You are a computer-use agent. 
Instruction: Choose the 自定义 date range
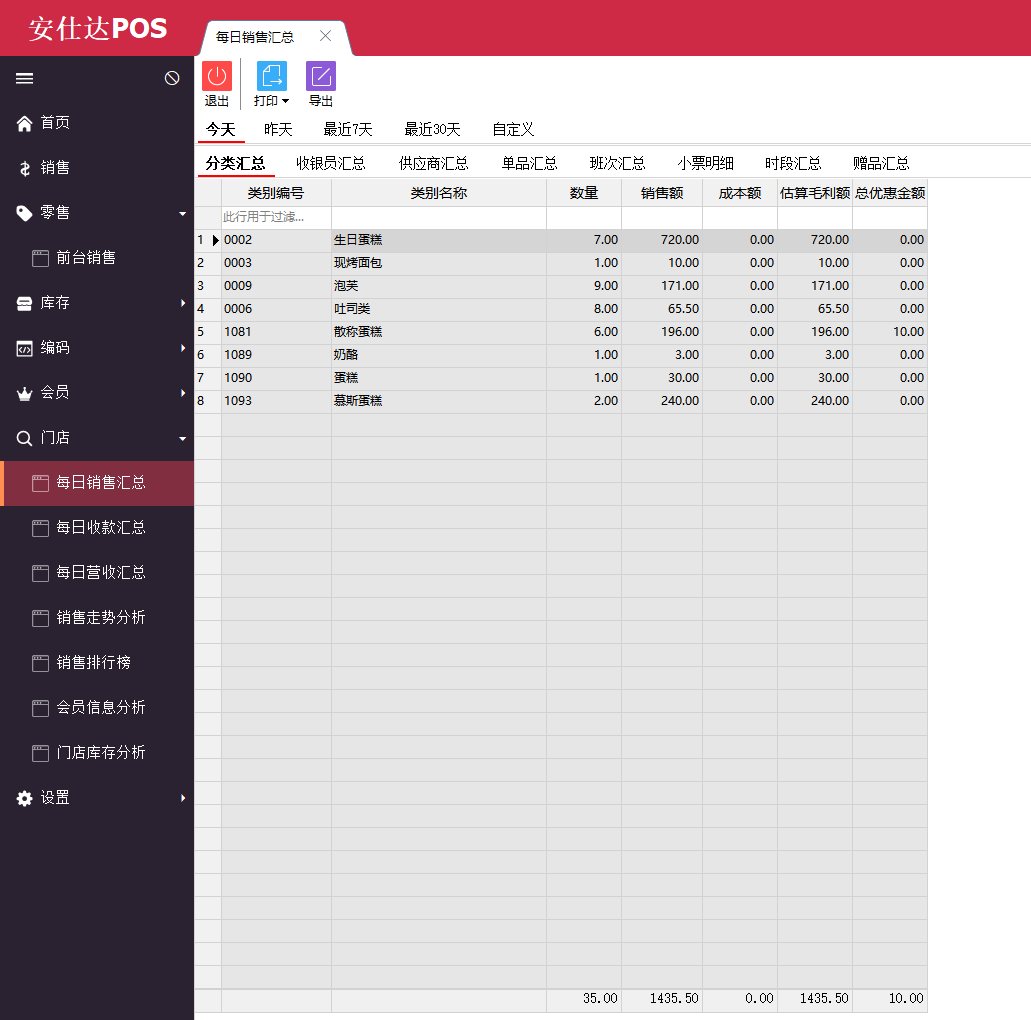tap(513, 130)
